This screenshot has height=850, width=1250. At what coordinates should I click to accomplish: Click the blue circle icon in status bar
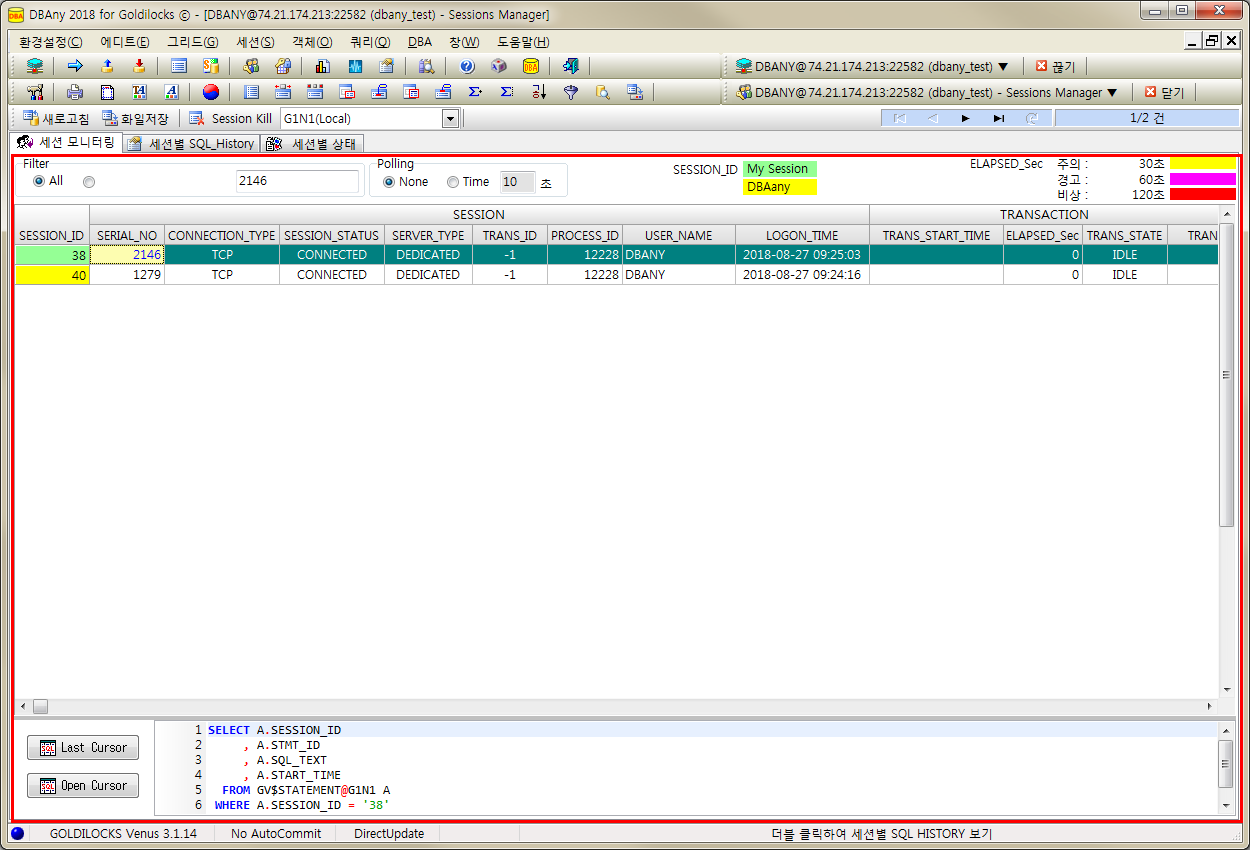(17, 833)
